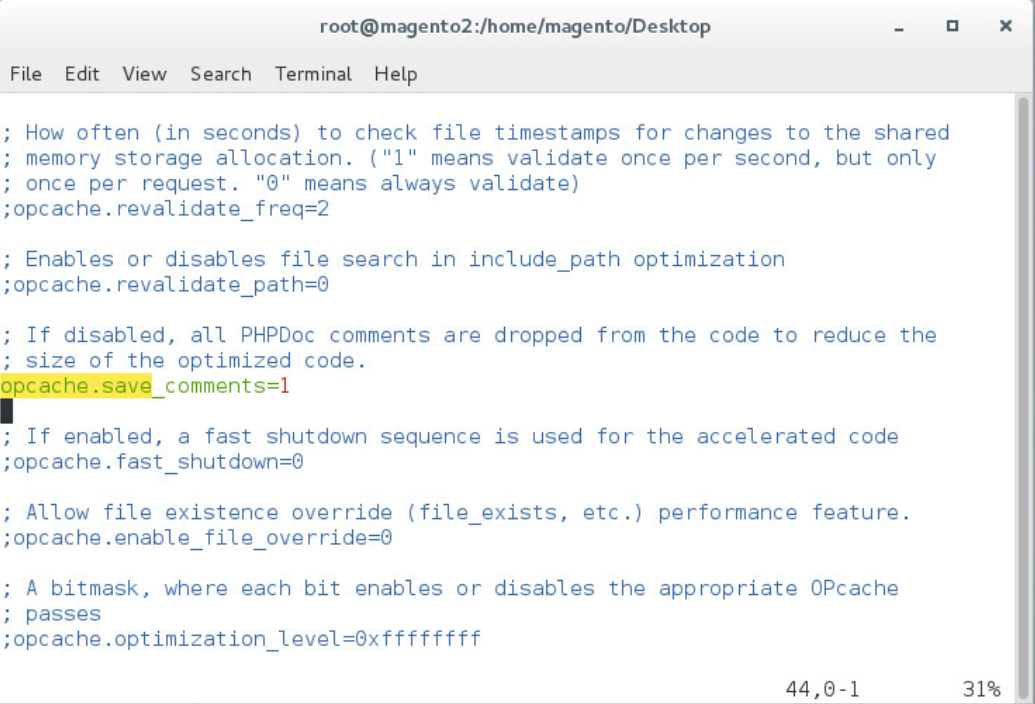Open the Help menu
1035x704 pixels.
(x=395, y=74)
